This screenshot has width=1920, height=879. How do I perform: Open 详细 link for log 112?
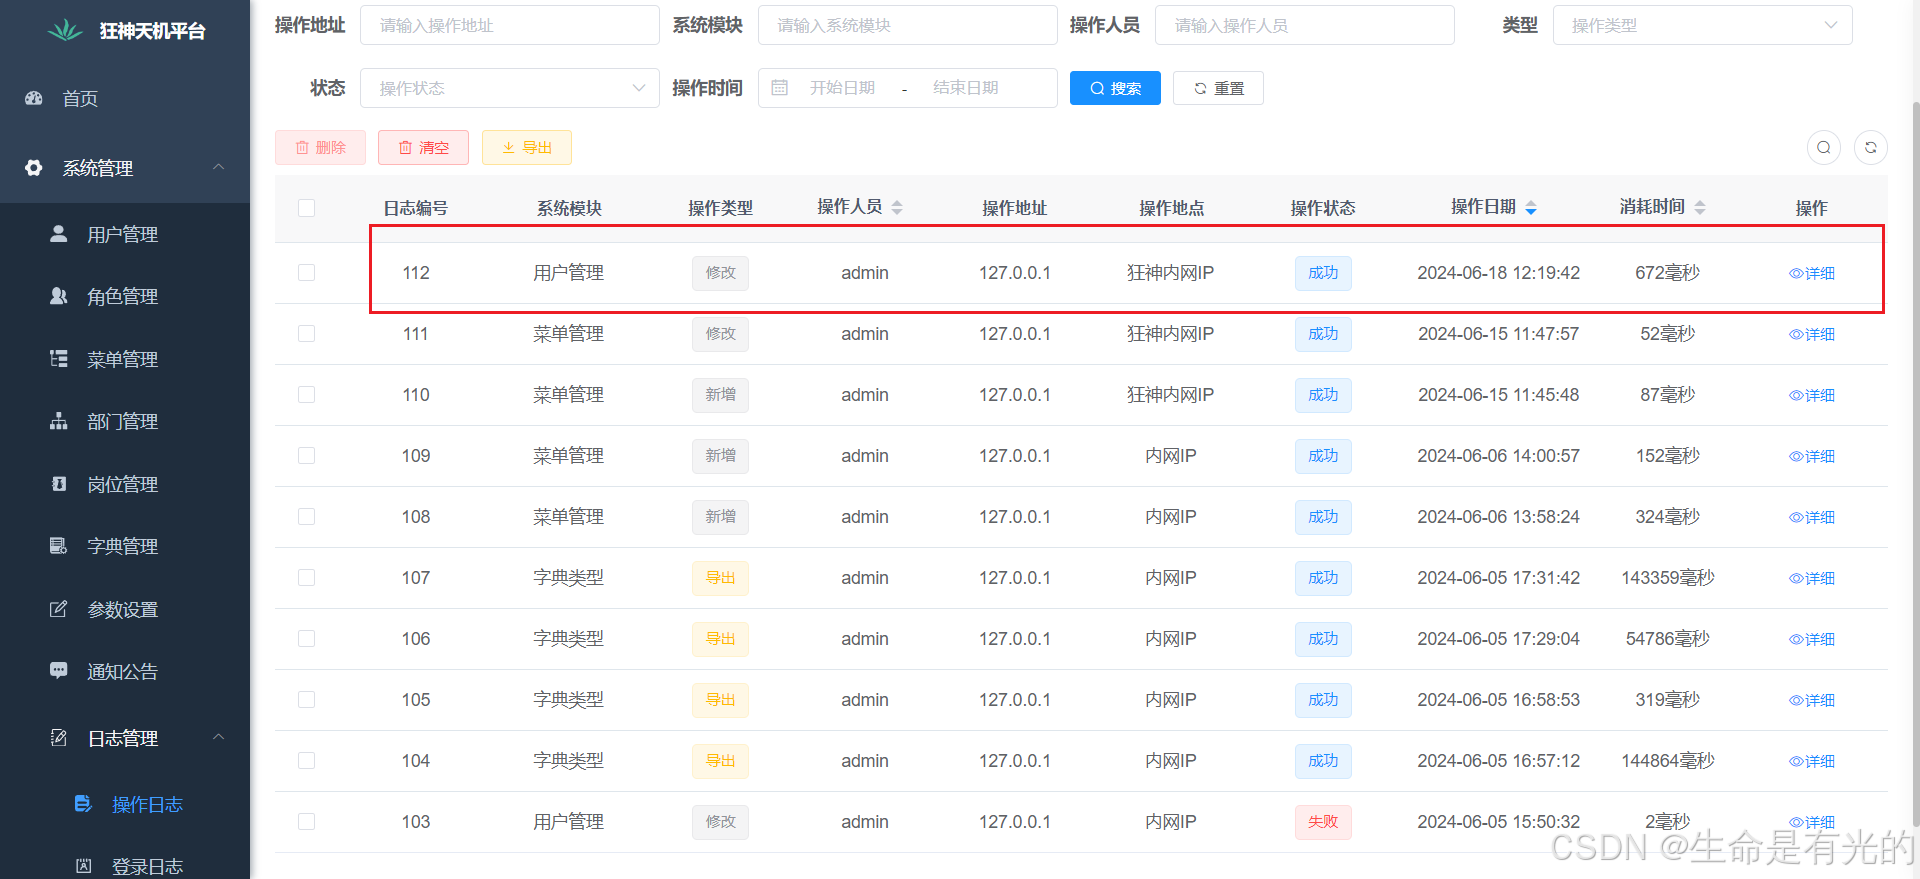click(x=1812, y=273)
